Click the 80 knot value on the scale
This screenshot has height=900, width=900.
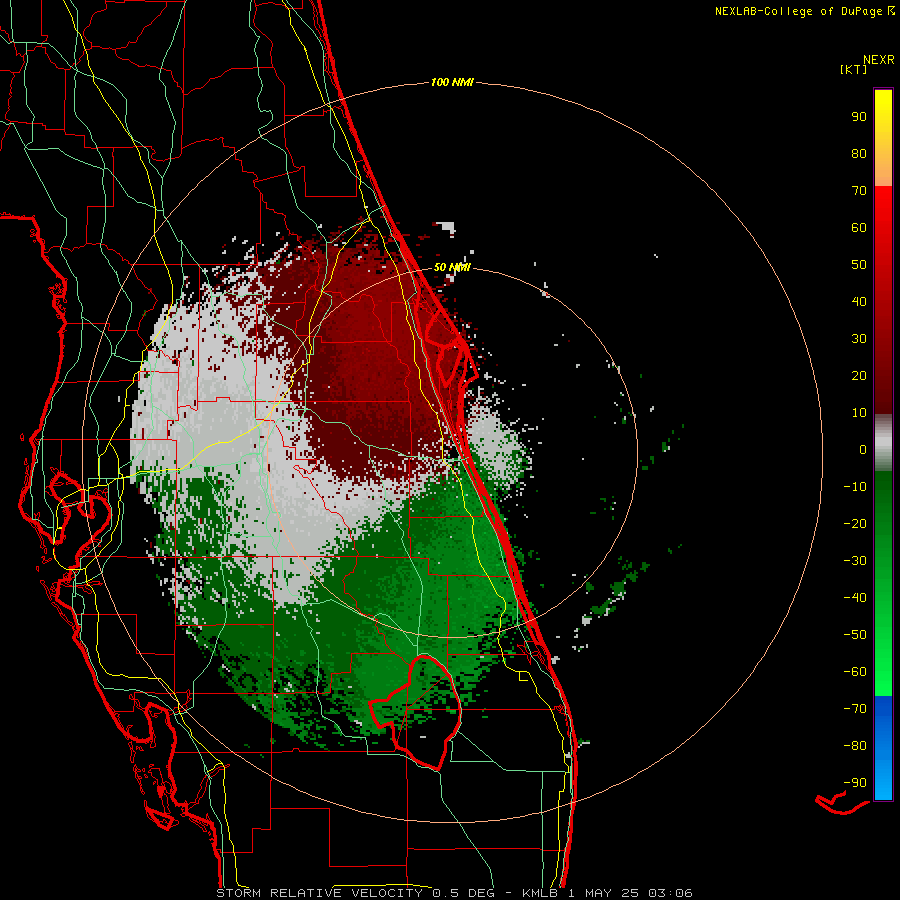pos(859,154)
